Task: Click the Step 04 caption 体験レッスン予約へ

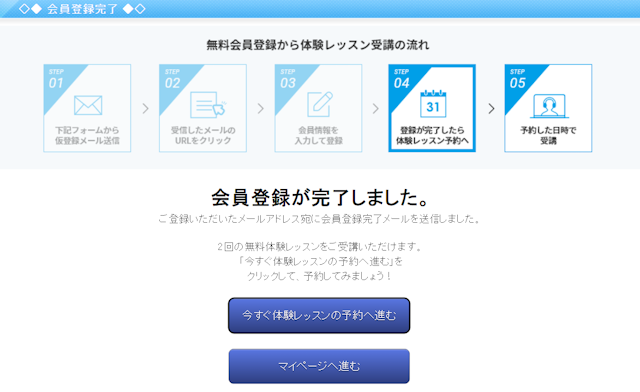Action: coord(432,141)
